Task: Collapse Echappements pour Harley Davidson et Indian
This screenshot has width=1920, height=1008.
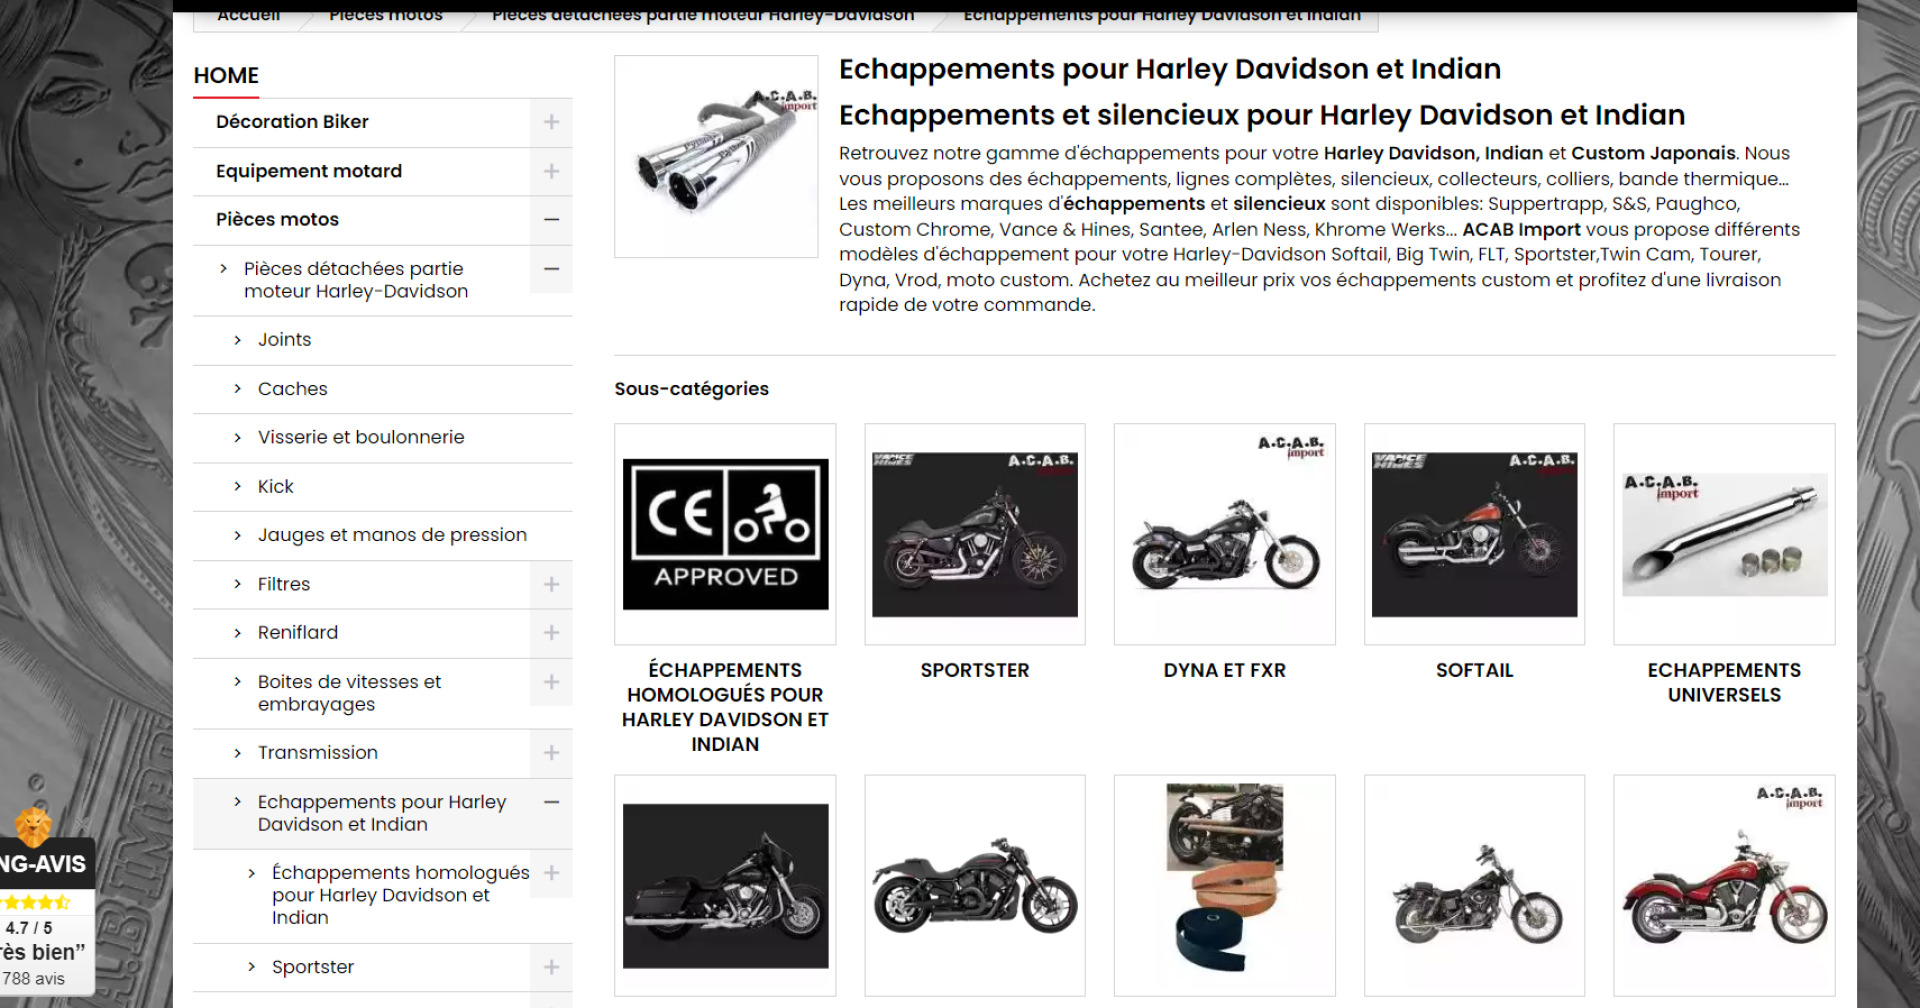Action: [x=551, y=802]
